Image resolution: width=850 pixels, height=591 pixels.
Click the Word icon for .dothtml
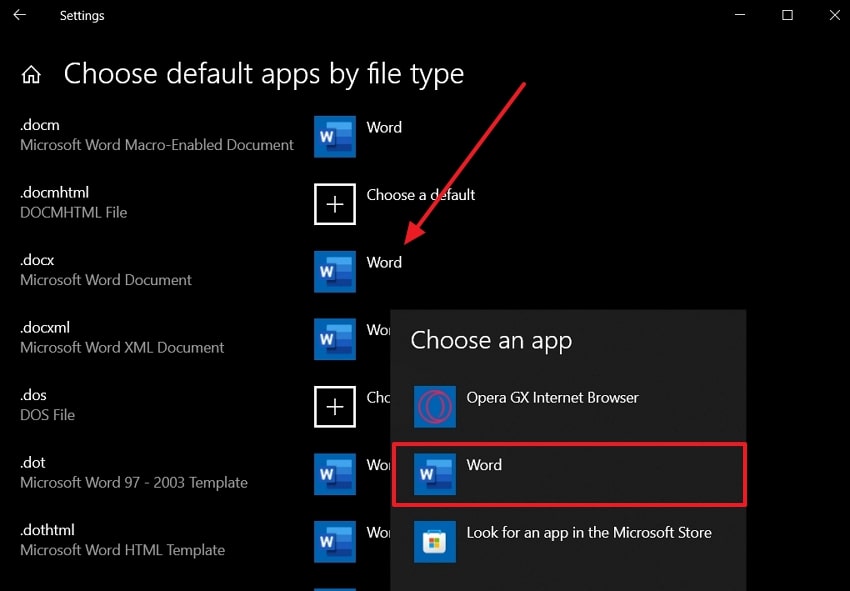point(335,542)
